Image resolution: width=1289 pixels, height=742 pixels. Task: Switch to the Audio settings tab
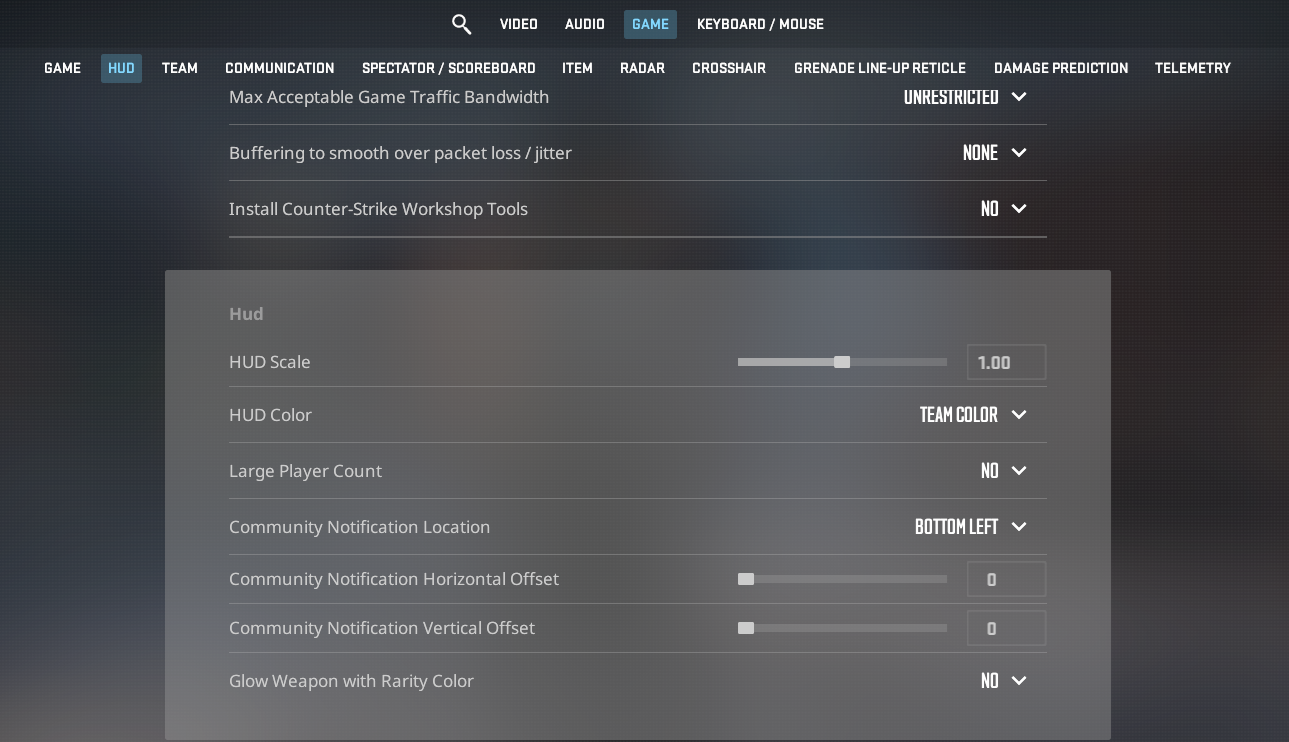pos(584,24)
